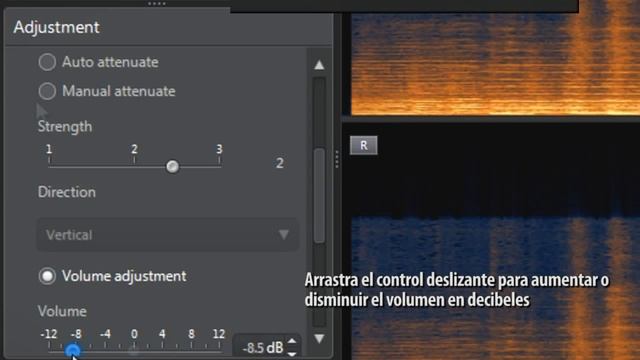This screenshot has height=360, width=640.
Task: Increase volume with the dB up arrow
Action: point(292,341)
